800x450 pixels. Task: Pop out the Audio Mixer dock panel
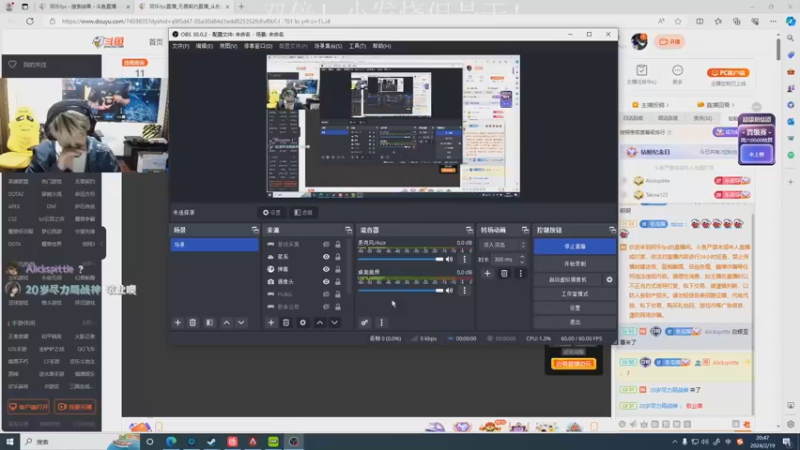[x=469, y=230]
